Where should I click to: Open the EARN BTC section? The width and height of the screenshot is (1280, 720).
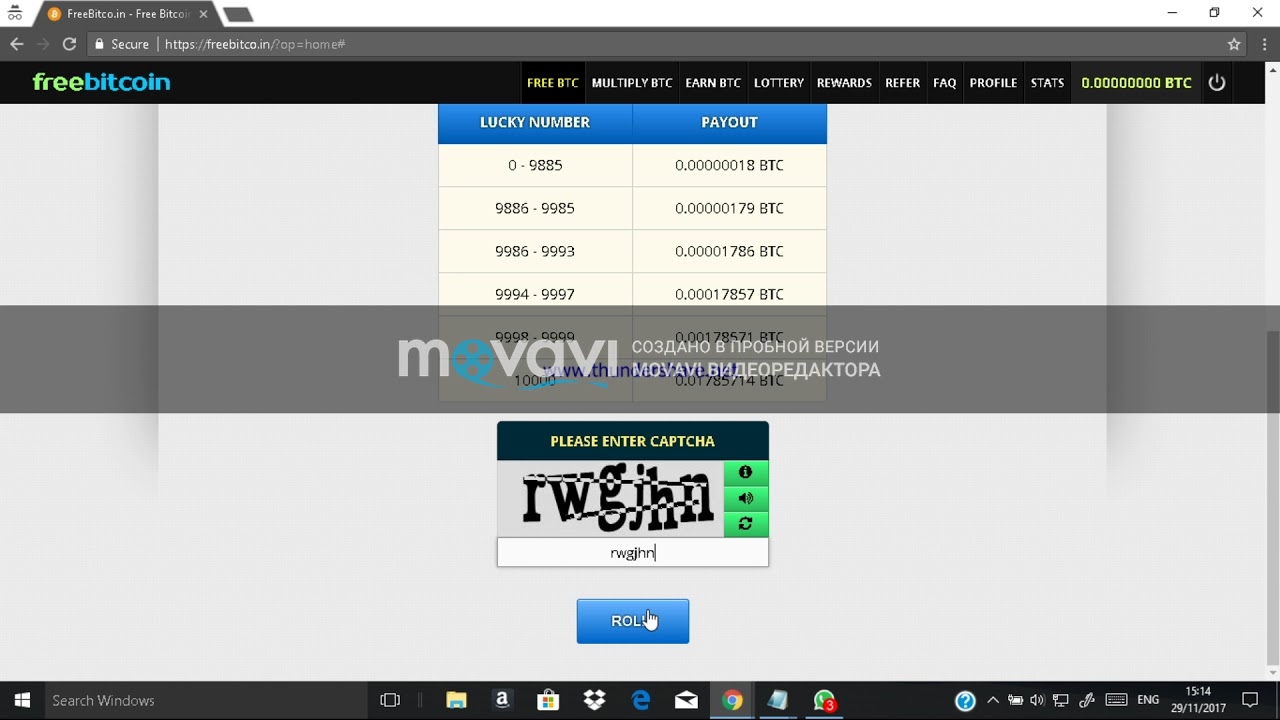click(713, 83)
